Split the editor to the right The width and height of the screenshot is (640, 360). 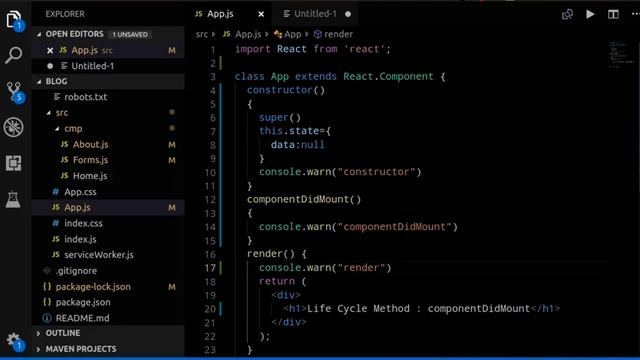tap(613, 14)
